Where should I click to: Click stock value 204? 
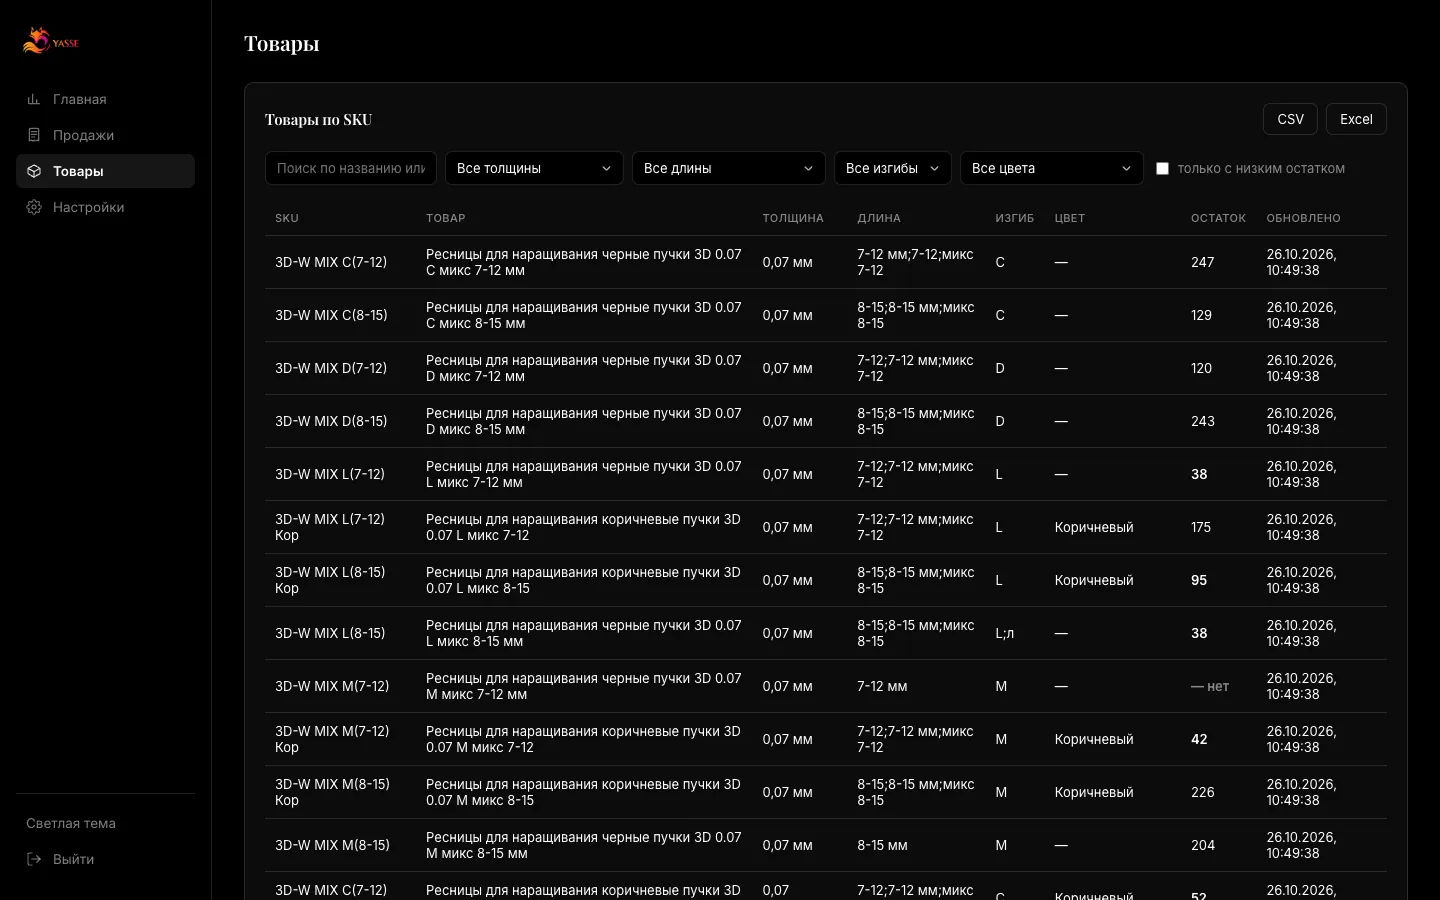[x=1202, y=845]
